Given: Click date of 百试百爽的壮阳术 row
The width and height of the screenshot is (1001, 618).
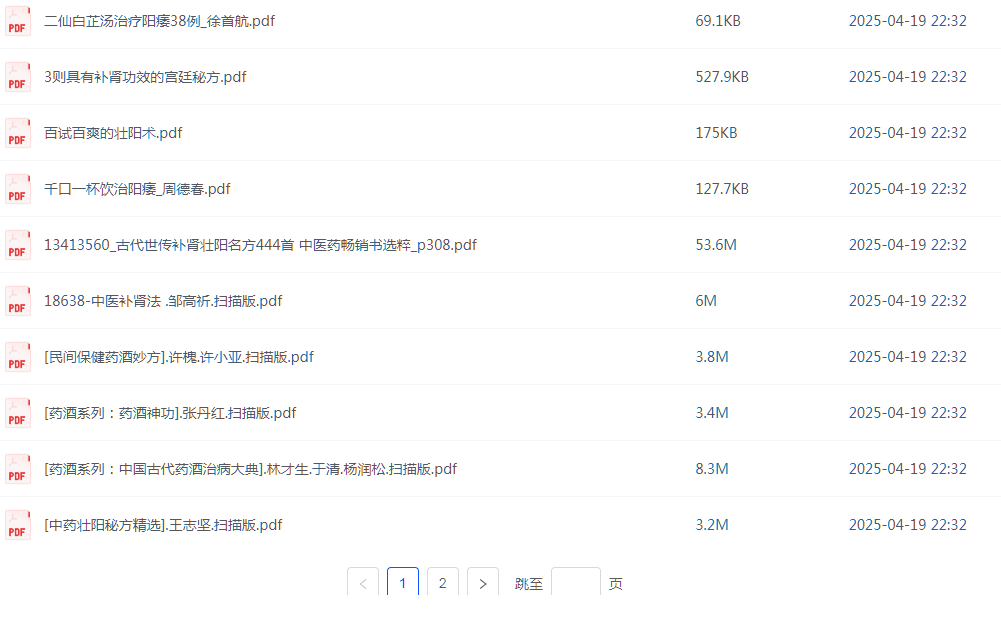Looking at the screenshot, I should (x=908, y=133).
